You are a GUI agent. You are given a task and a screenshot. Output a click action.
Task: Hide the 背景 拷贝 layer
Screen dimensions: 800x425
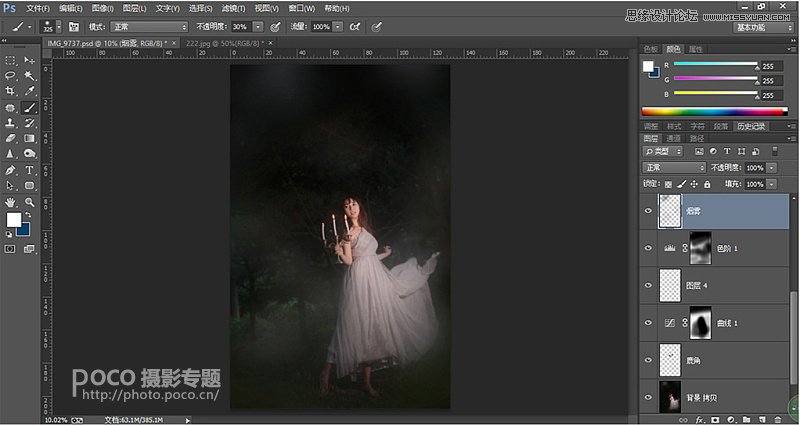(648, 397)
